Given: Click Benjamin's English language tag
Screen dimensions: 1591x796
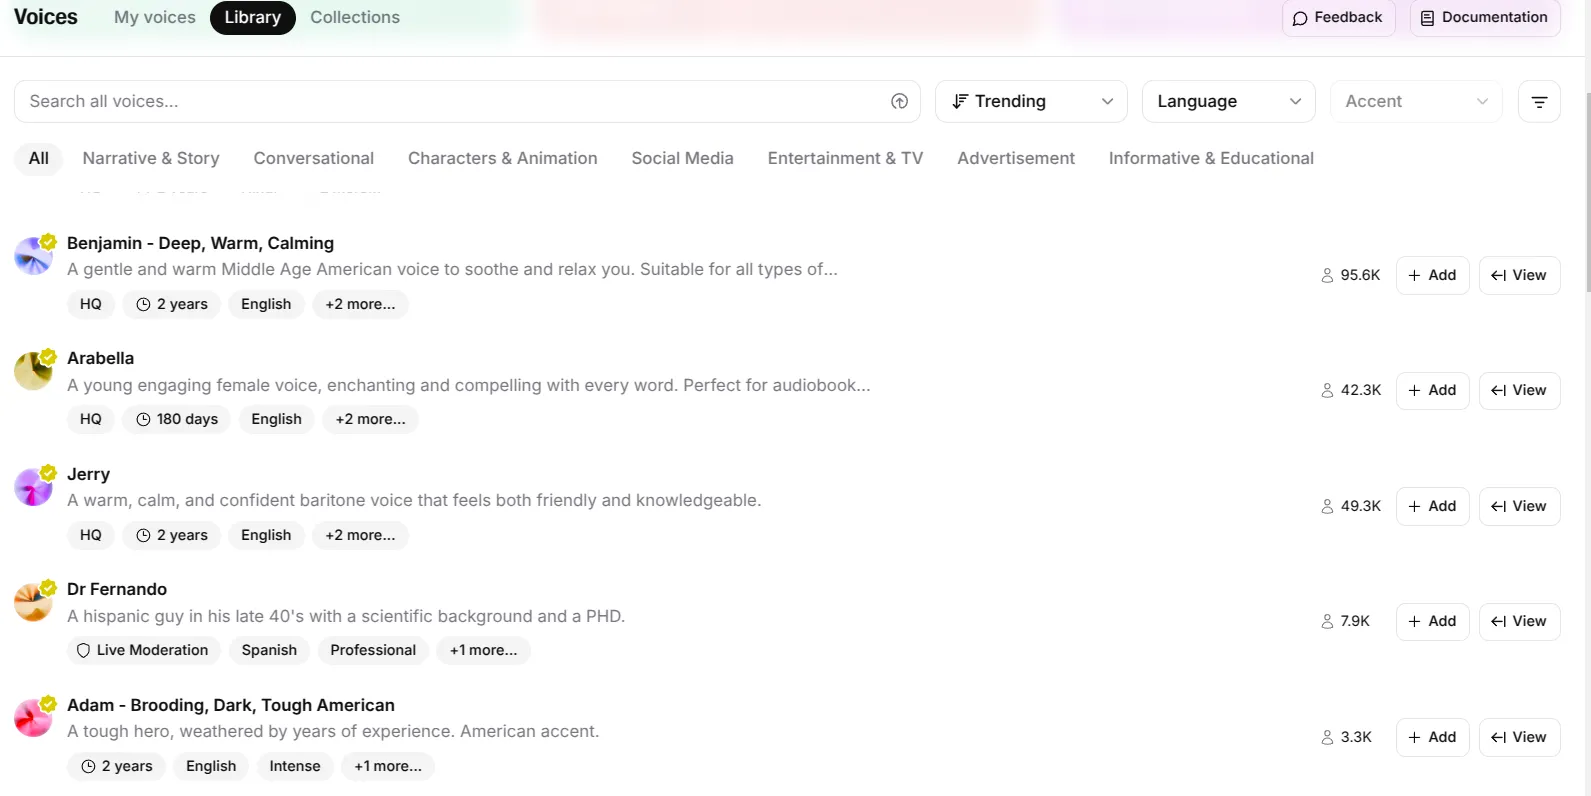Looking at the screenshot, I should [x=266, y=304].
